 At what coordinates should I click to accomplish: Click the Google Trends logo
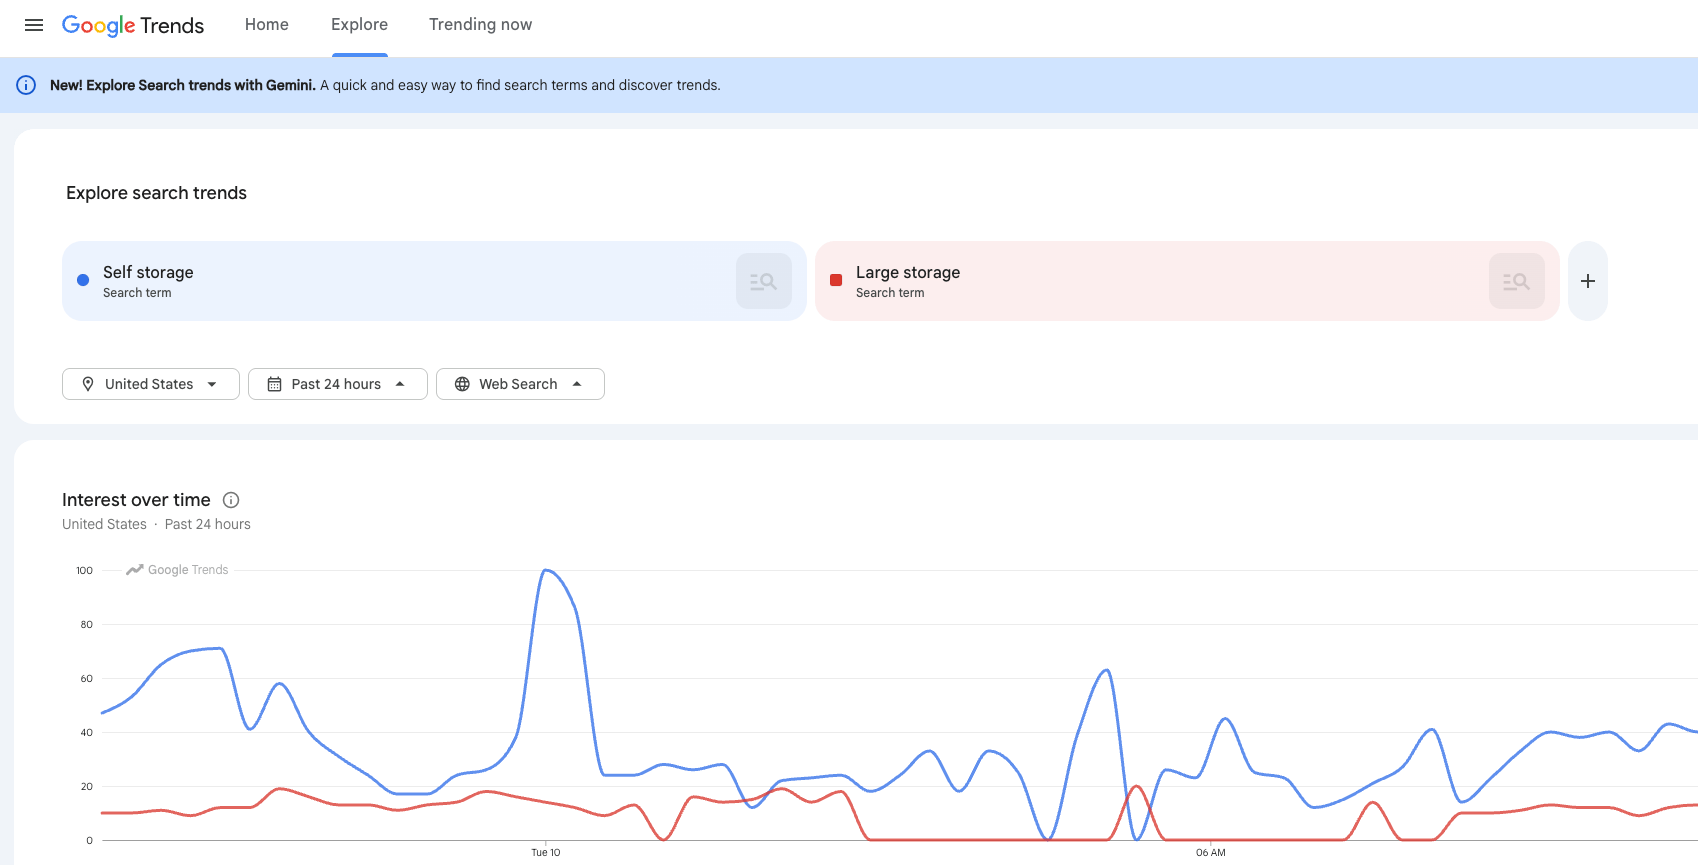click(x=133, y=25)
